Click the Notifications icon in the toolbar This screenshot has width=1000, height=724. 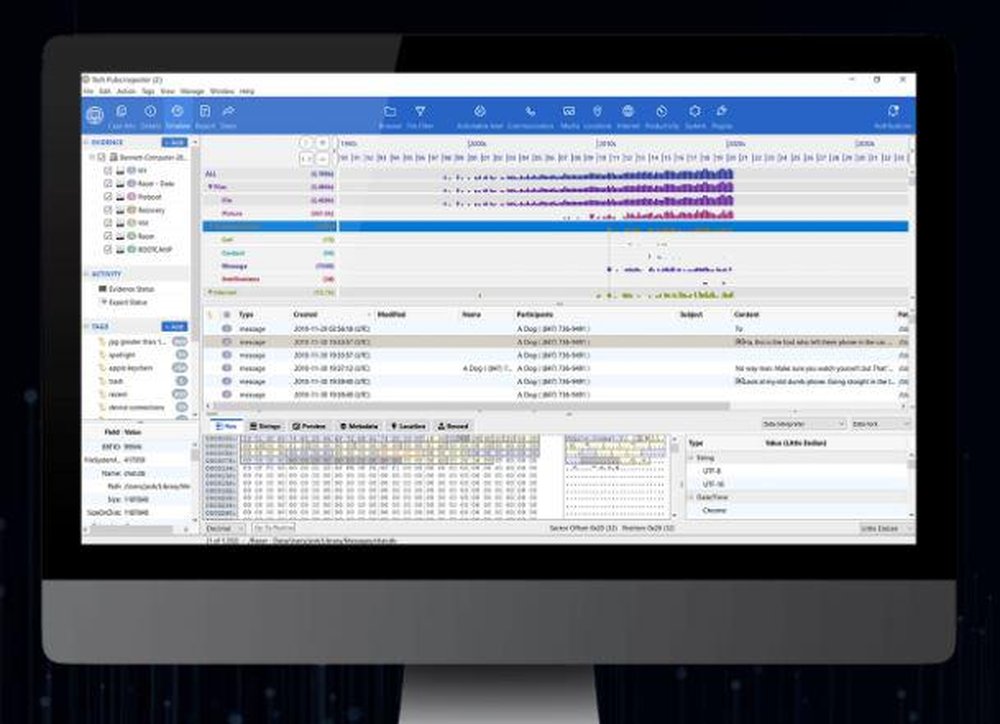(892, 113)
